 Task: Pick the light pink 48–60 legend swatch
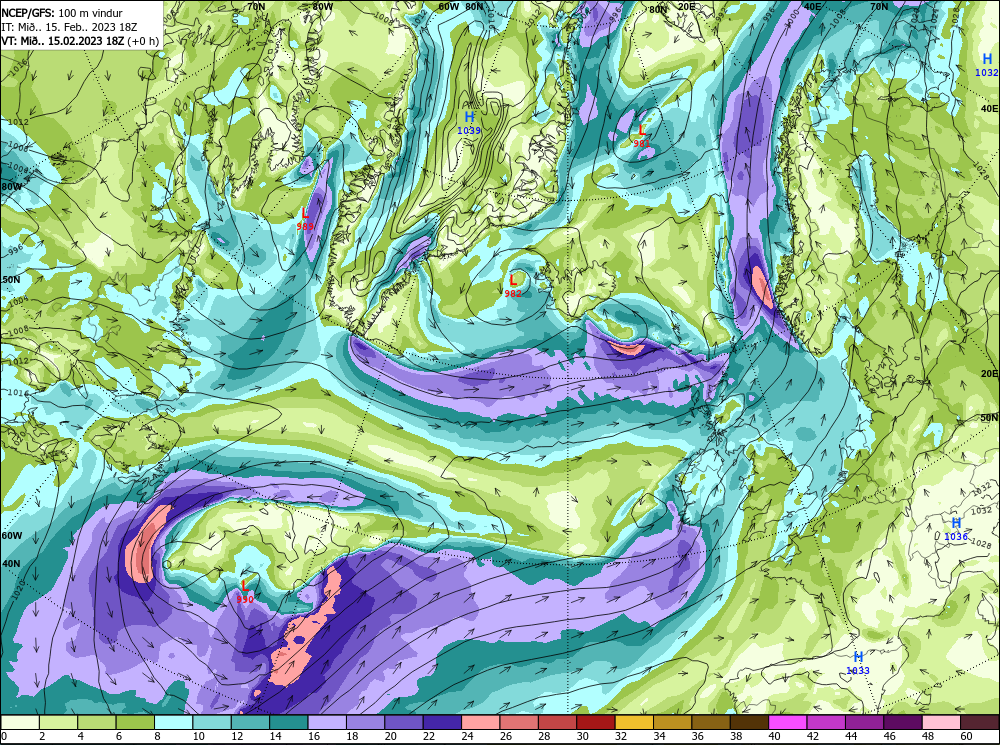tap(941, 722)
